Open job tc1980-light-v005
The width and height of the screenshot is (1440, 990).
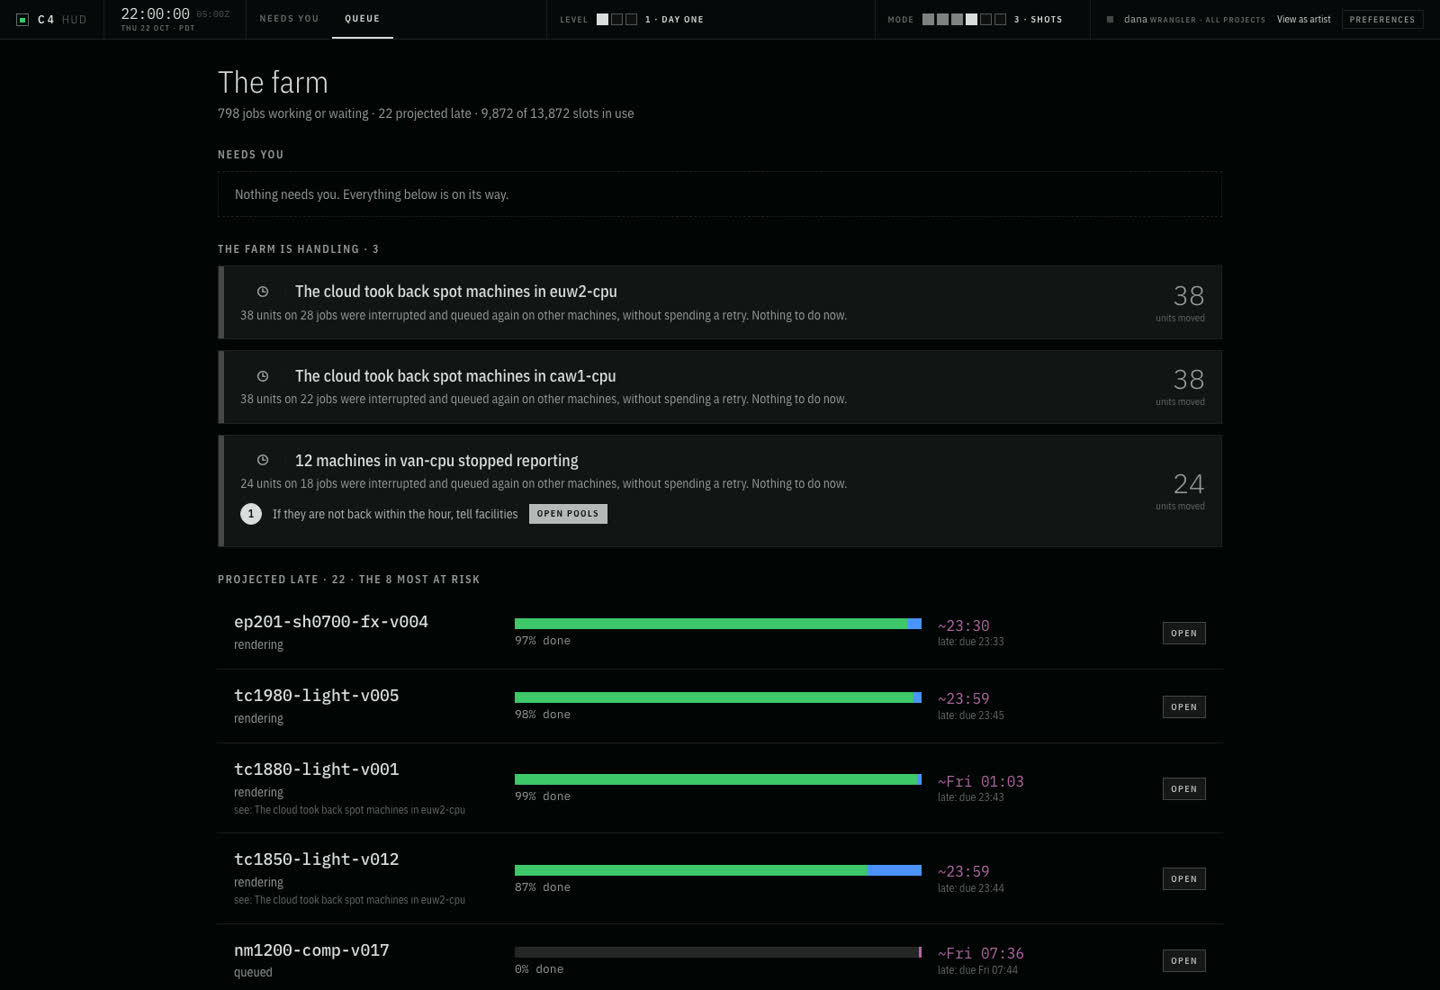[x=1184, y=707]
